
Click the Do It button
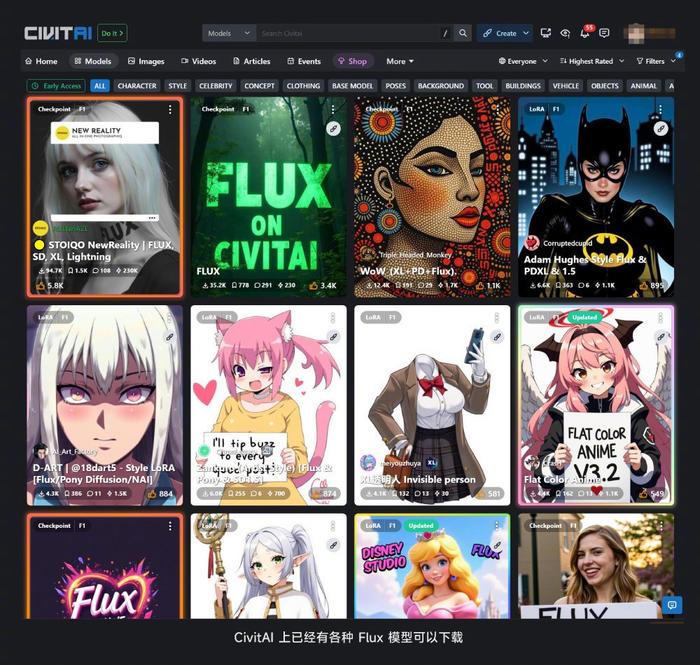(112, 33)
